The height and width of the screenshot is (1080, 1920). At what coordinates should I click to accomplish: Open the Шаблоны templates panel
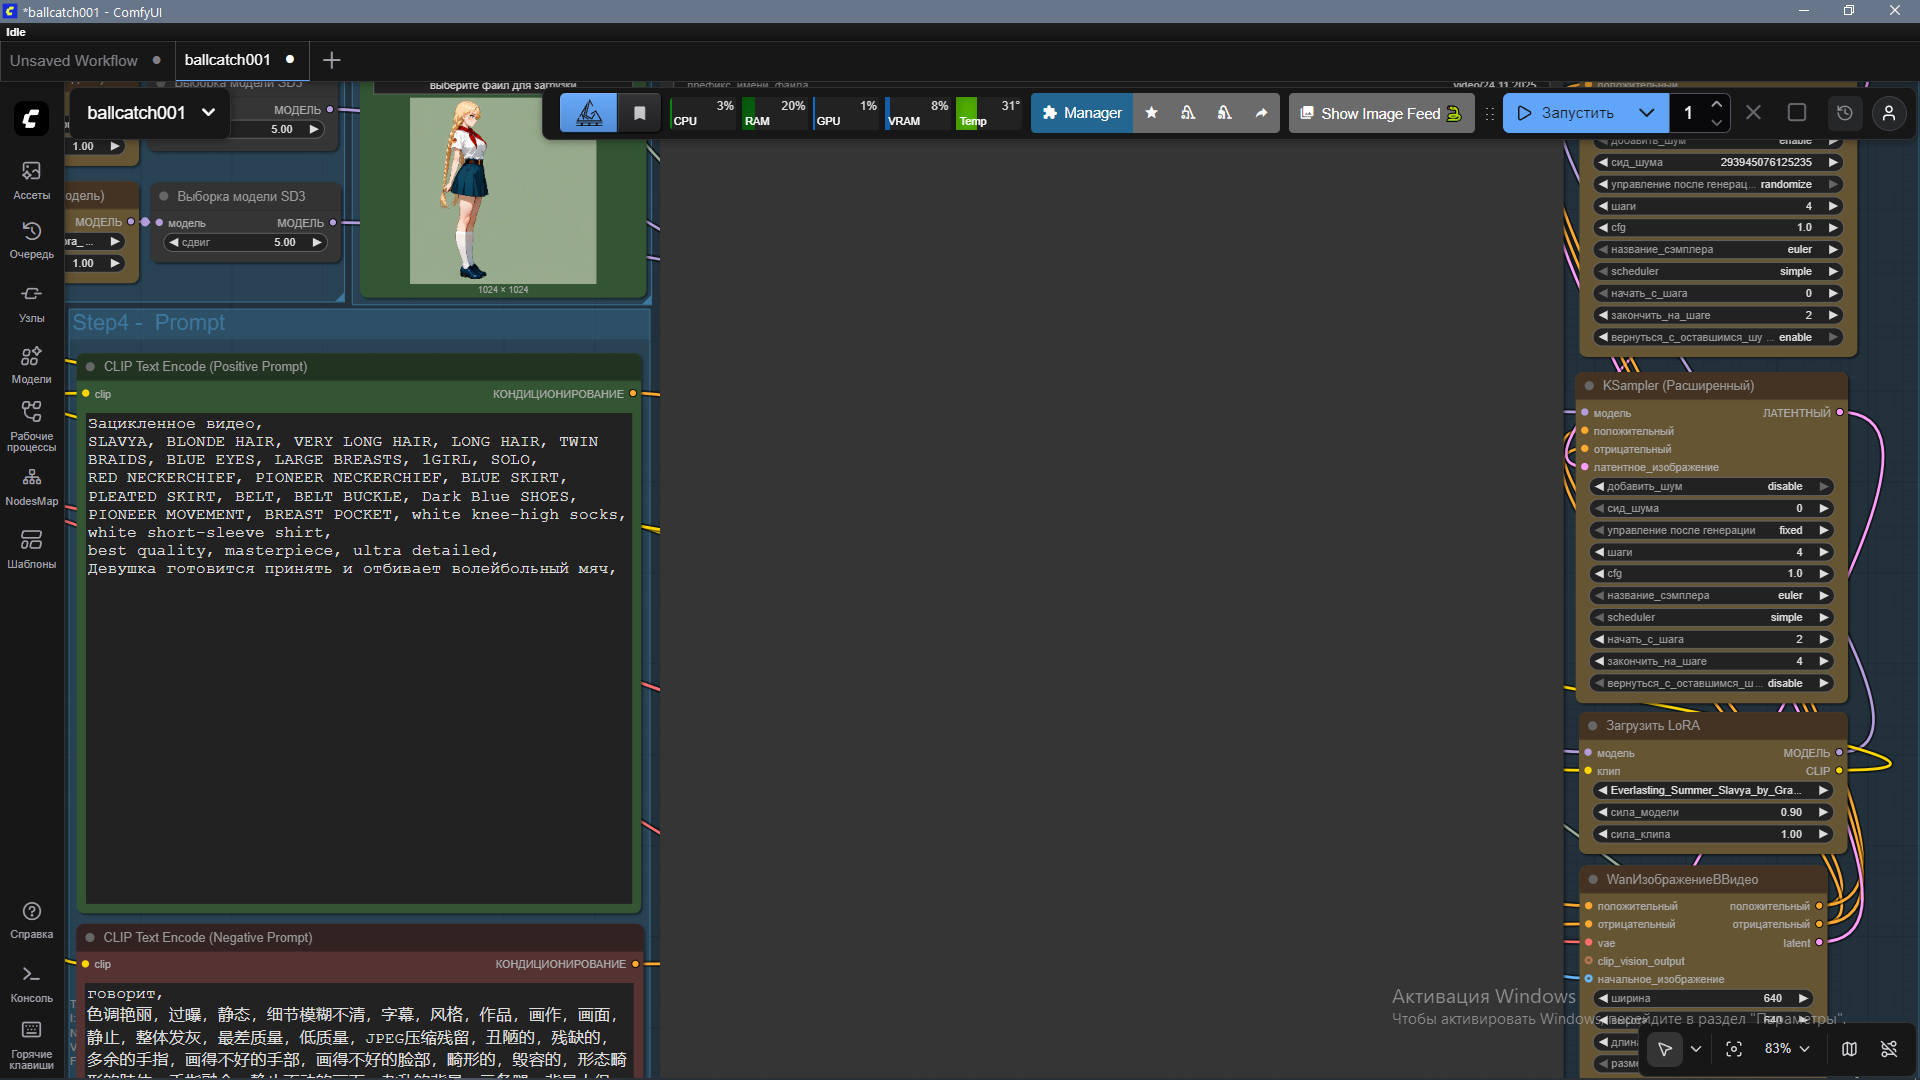point(31,548)
